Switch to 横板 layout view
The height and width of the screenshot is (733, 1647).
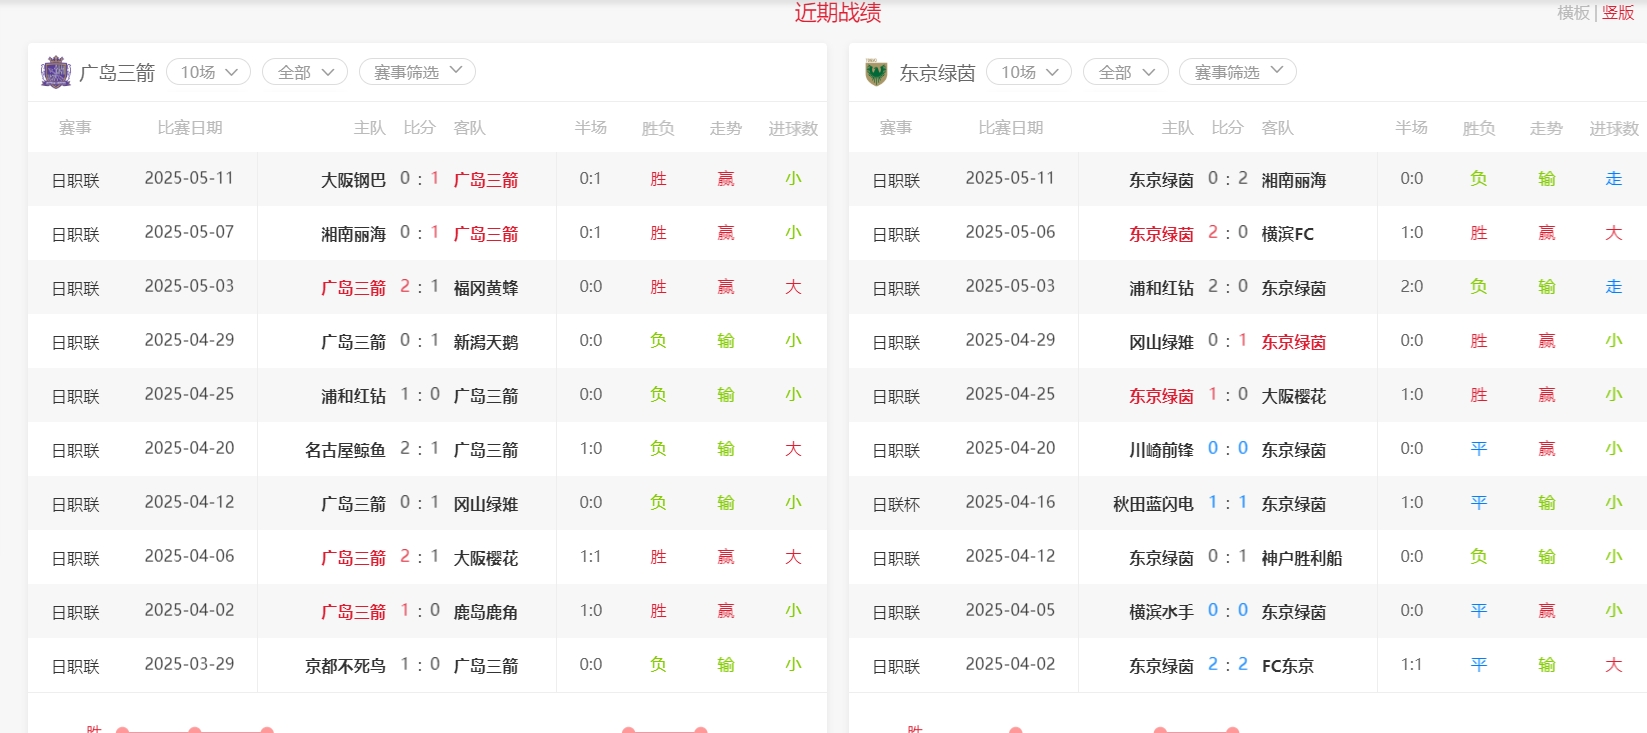pos(1573,13)
